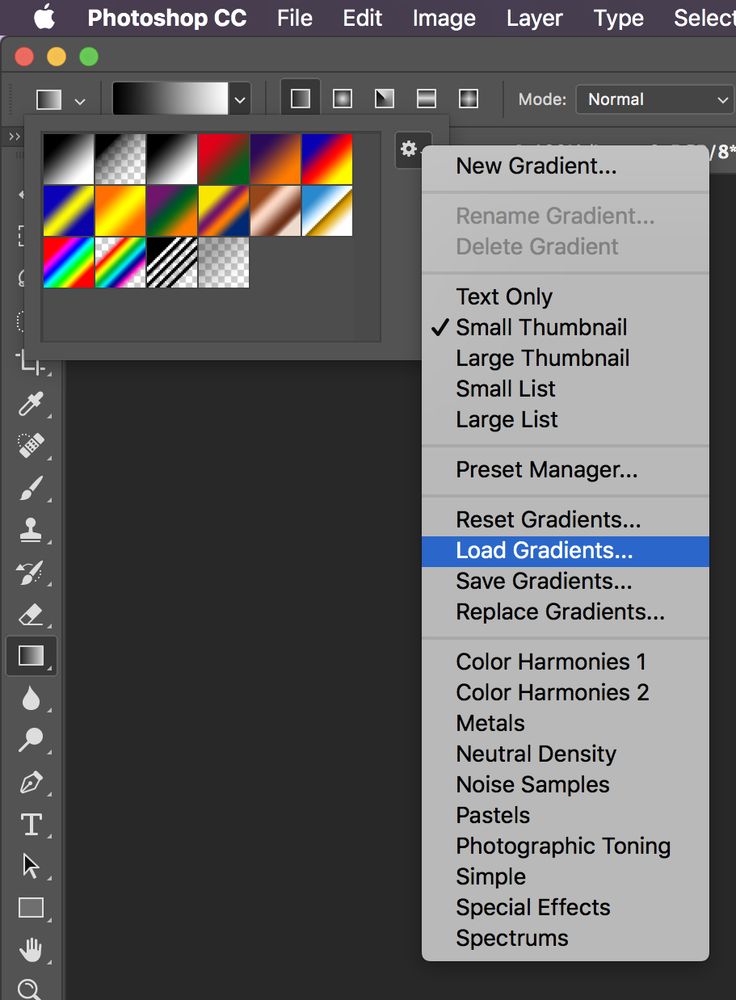
Task: Select the Brush tool
Action: (31, 488)
